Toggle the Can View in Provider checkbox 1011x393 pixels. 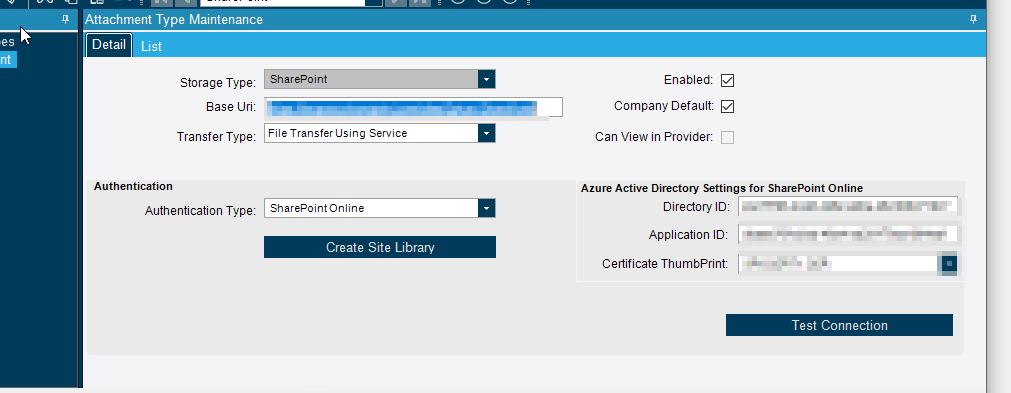pos(727,137)
